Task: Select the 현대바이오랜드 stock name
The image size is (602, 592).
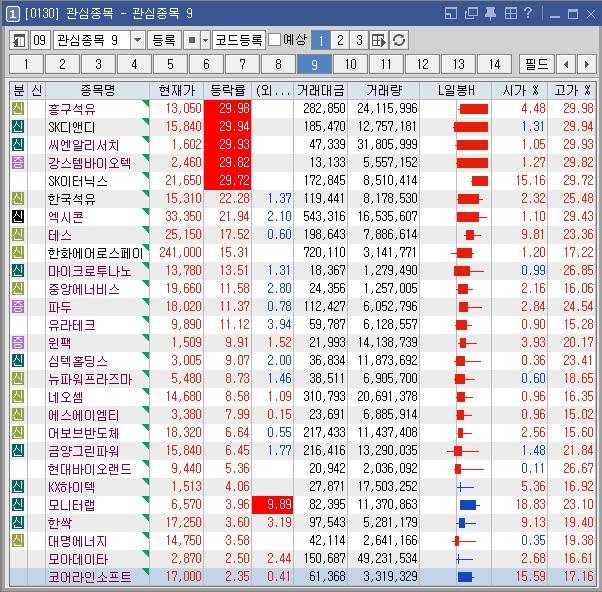Action: pyautogui.click(x=90, y=469)
